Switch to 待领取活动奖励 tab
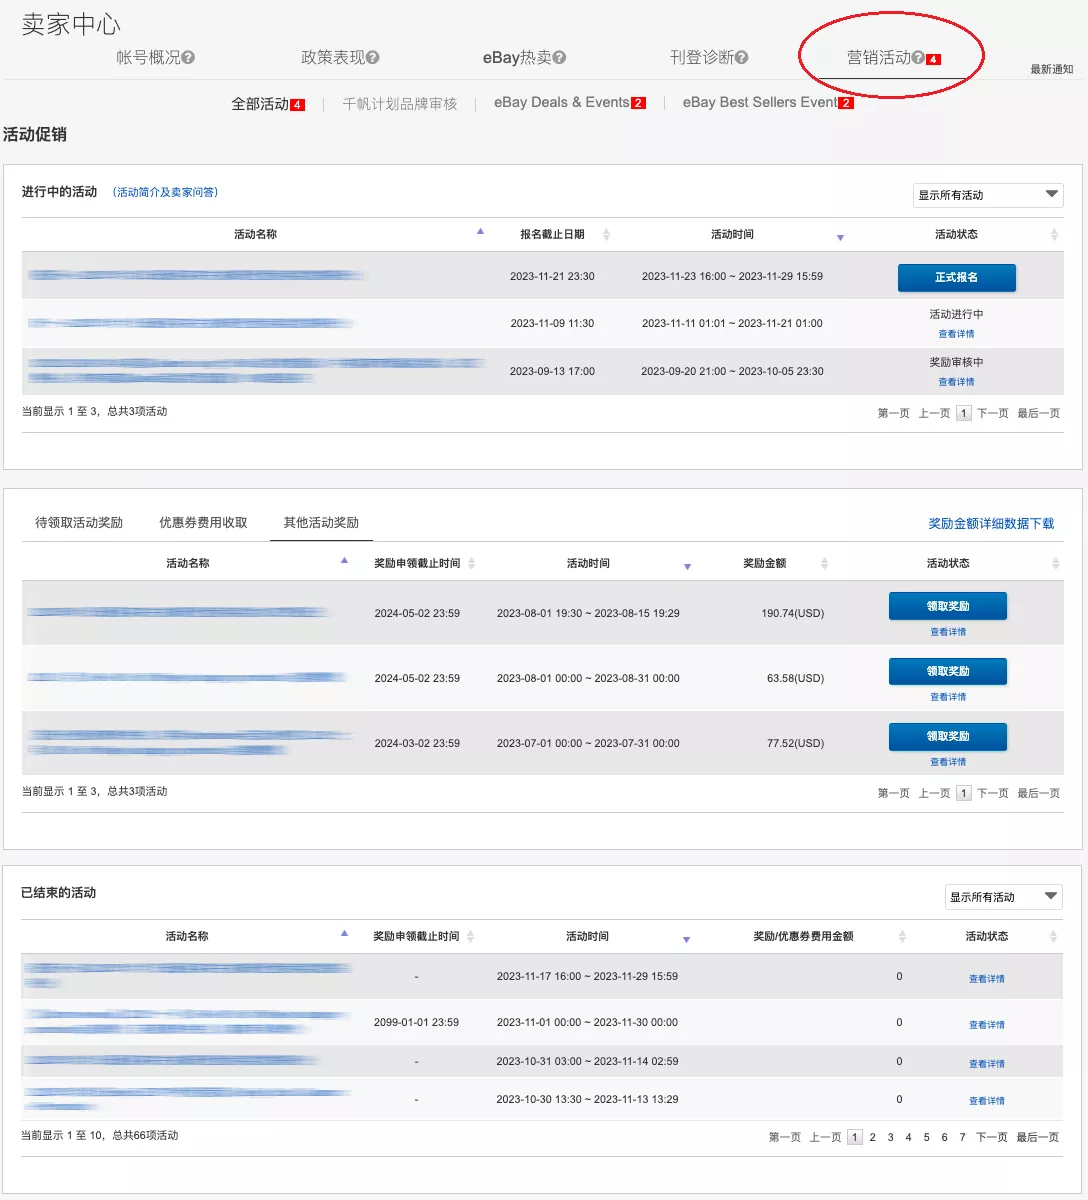Image resolution: width=1088 pixels, height=1200 pixels. point(79,523)
